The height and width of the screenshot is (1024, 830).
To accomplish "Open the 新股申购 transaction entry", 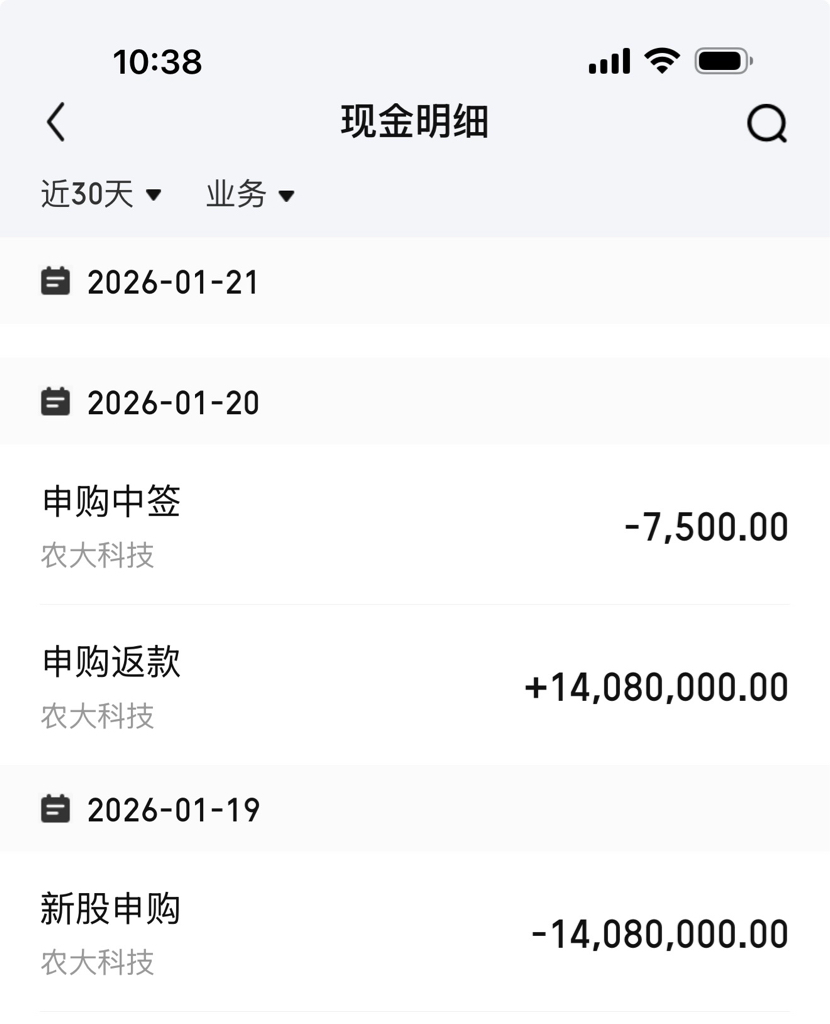I will tap(415, 932).
